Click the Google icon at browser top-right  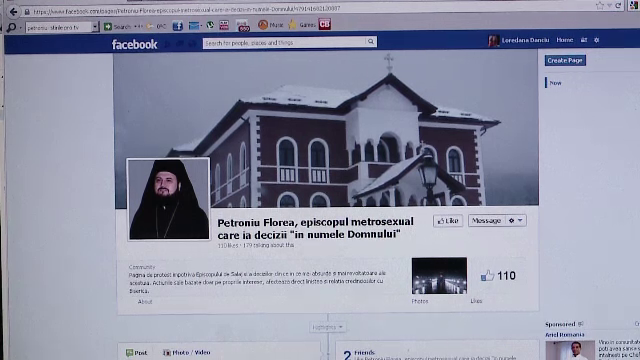tap(634, 5)
